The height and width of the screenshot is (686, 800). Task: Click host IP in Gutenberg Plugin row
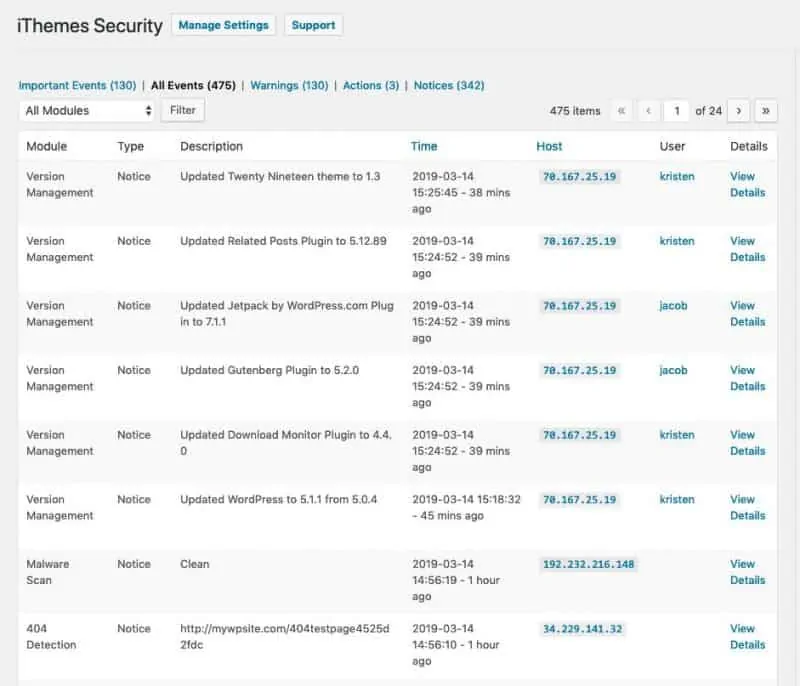tap(579, 371)
